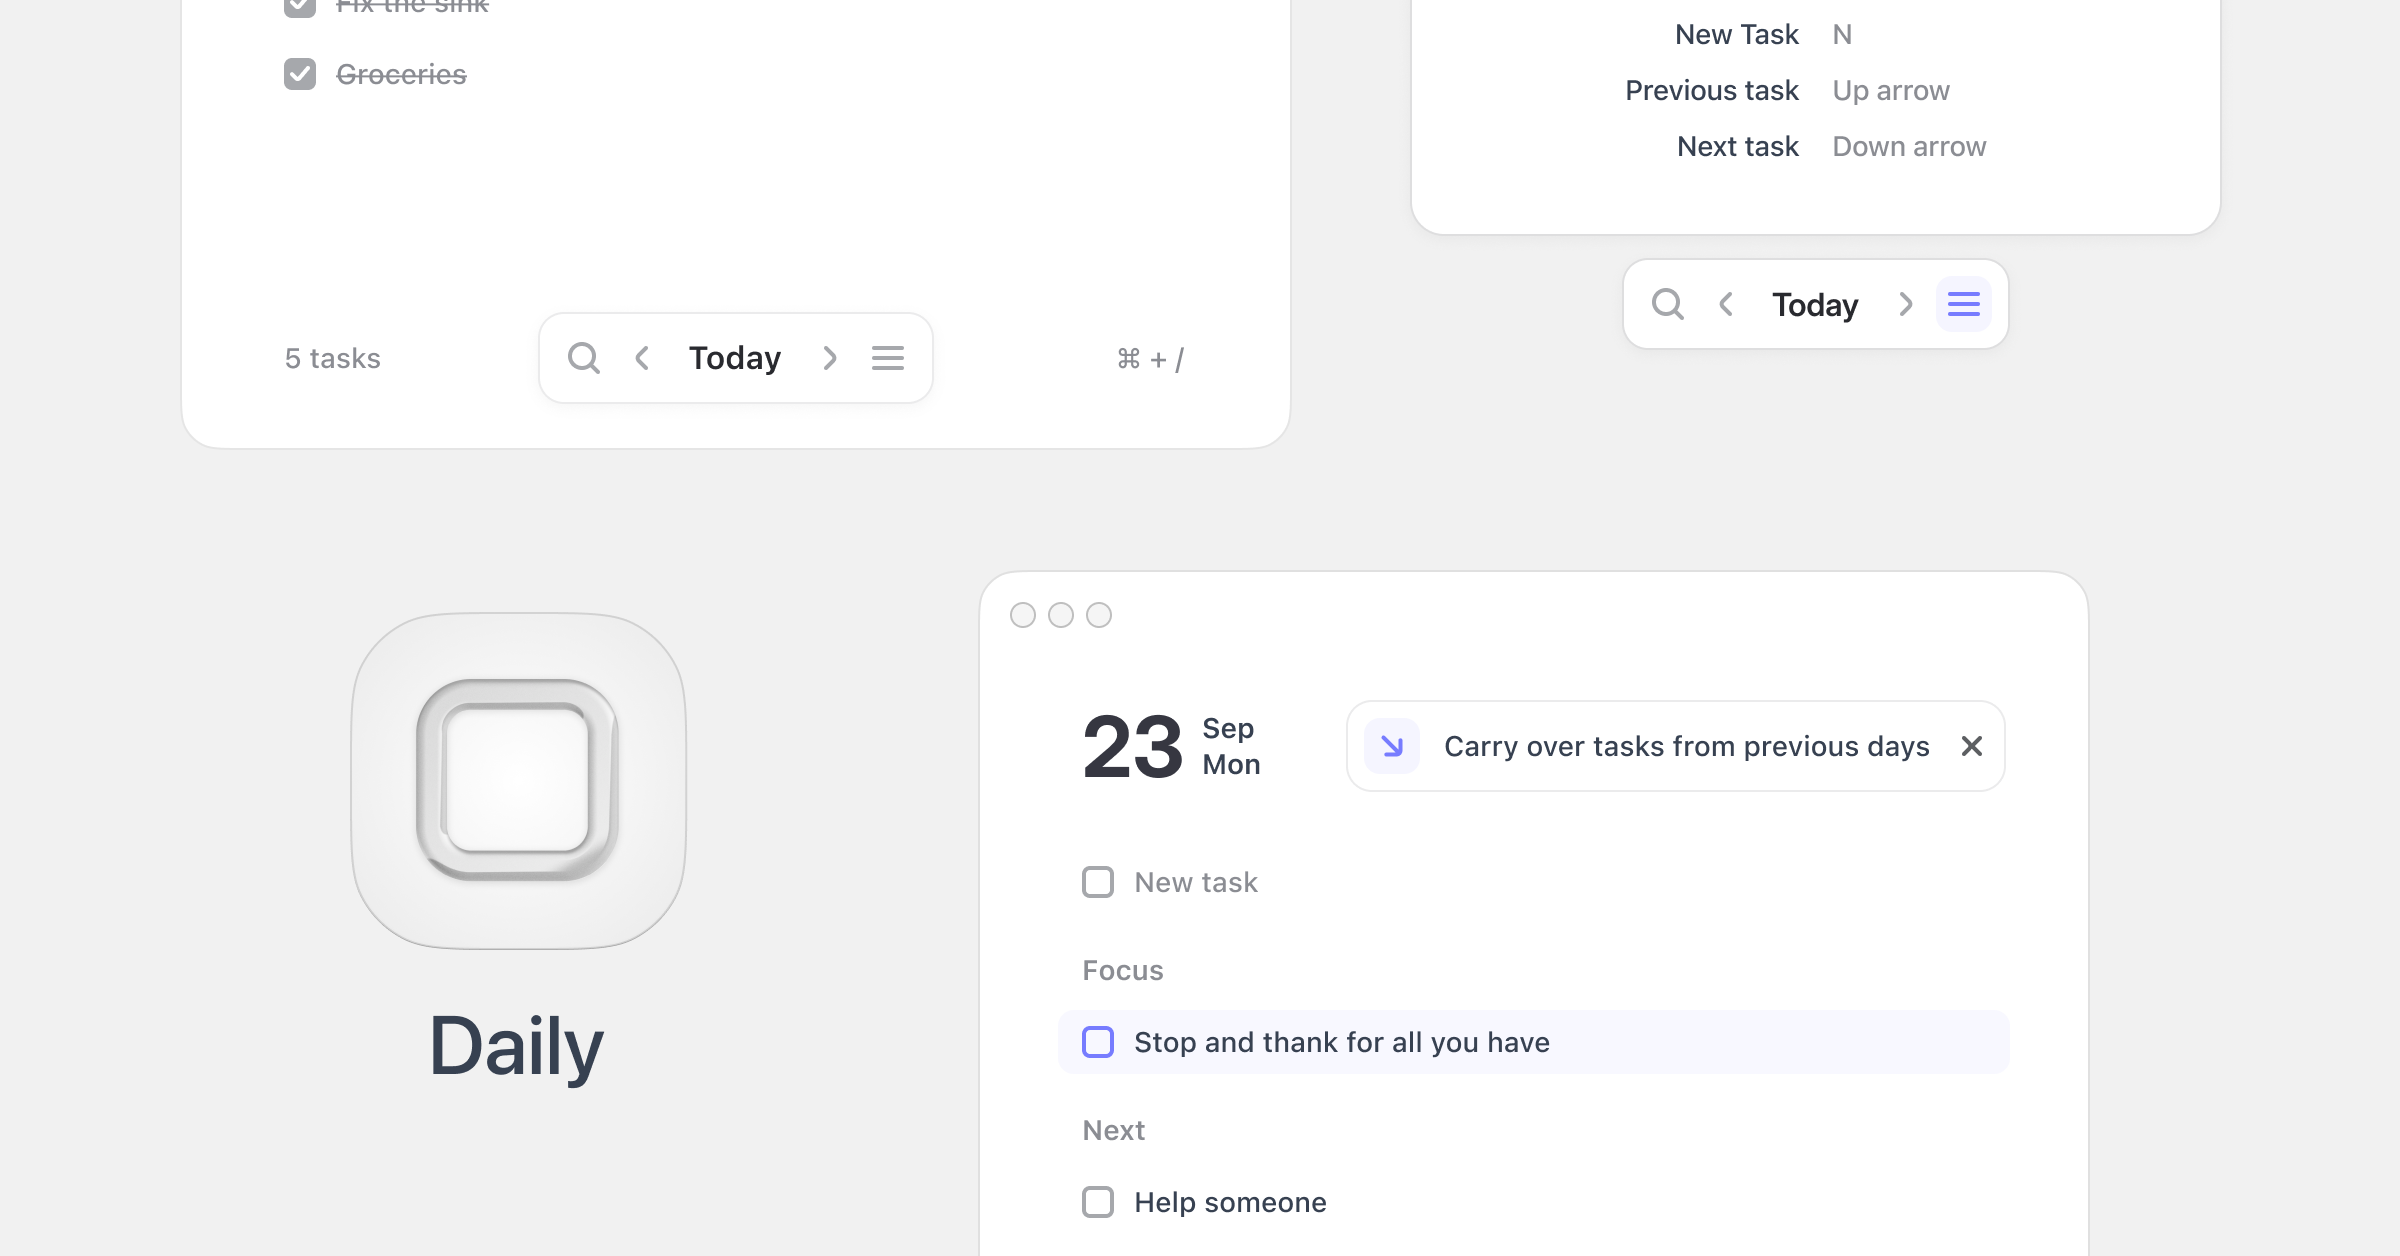Go to next day in right bar

tap(1905, 304)
